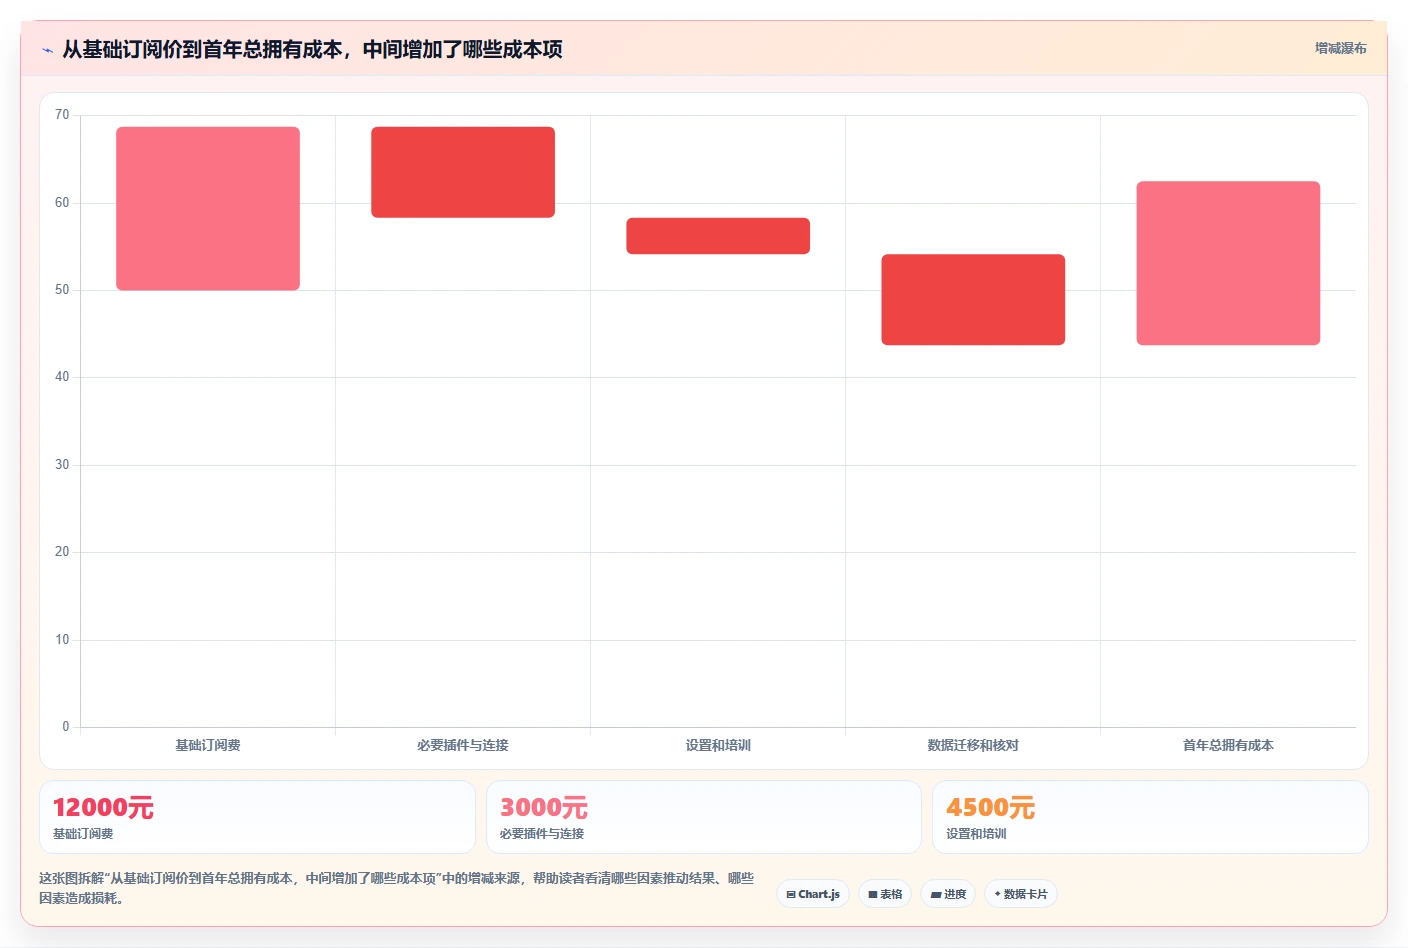Click the x-axis label 首年总拥有成本
This screenshot has height=948, width=1408.
click(1228, 745)
